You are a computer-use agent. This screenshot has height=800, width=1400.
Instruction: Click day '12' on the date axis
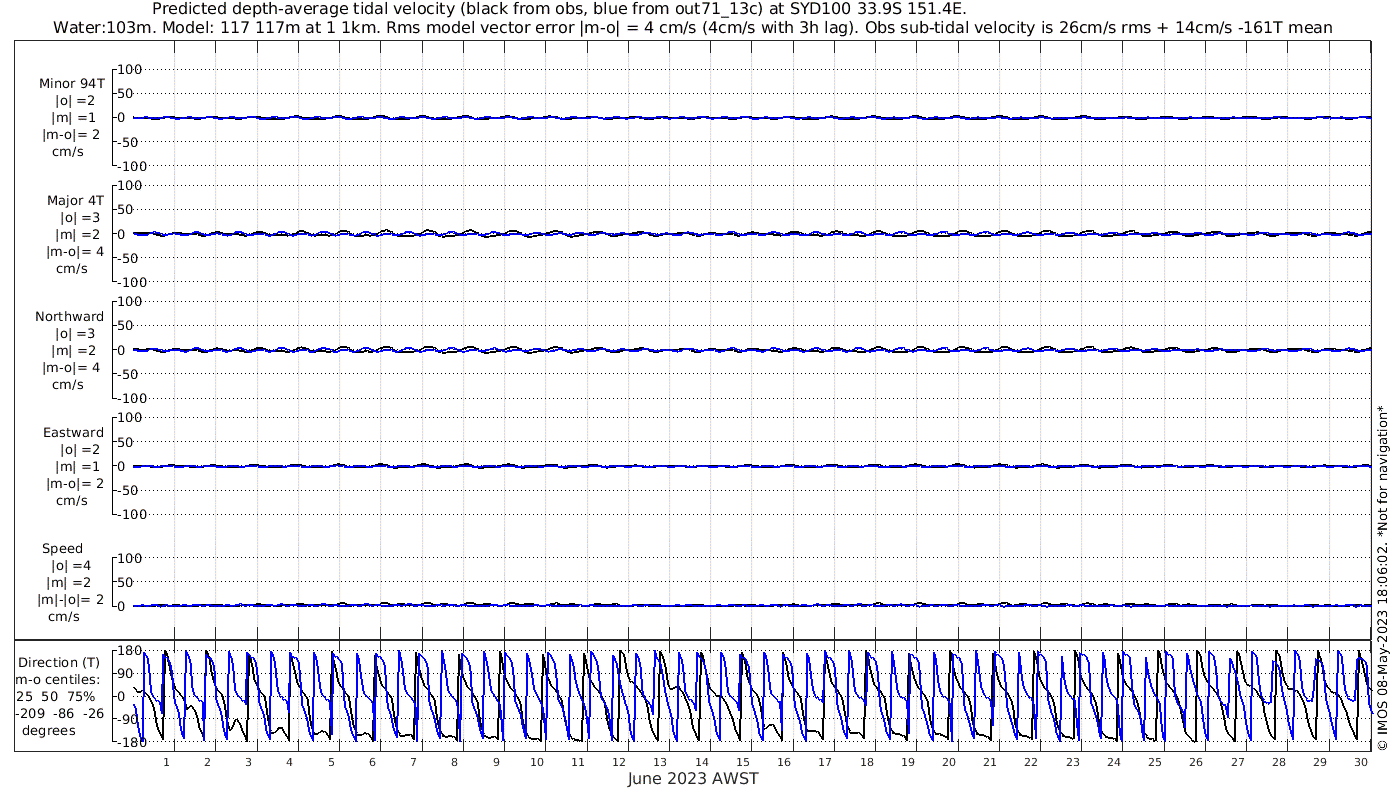(x=619, y=762)
